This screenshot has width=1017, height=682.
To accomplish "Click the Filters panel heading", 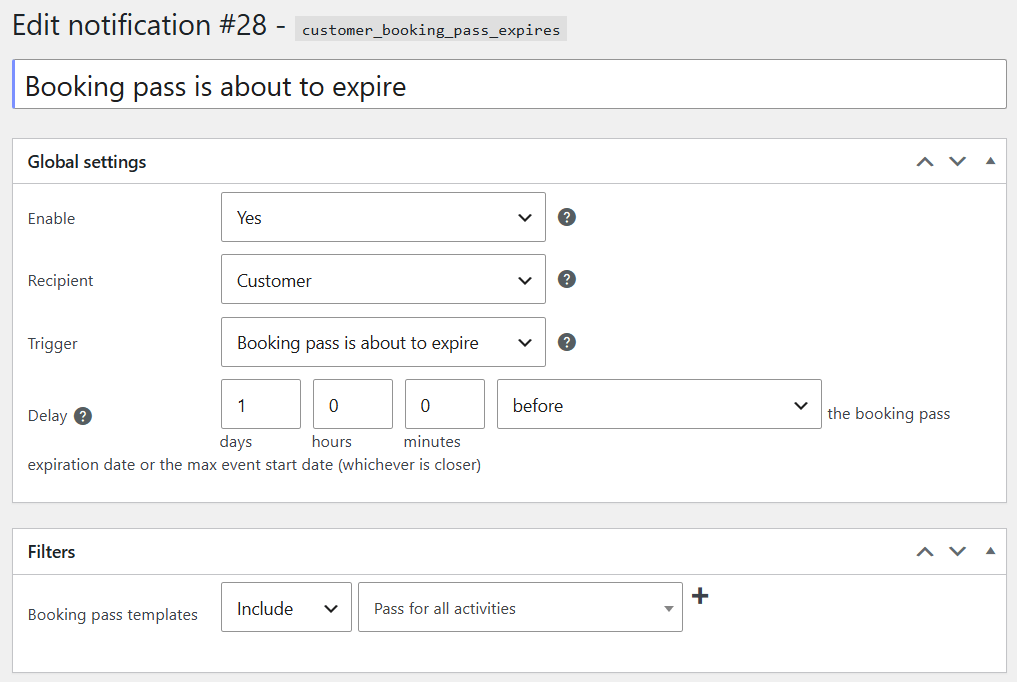I will point(51,552).
